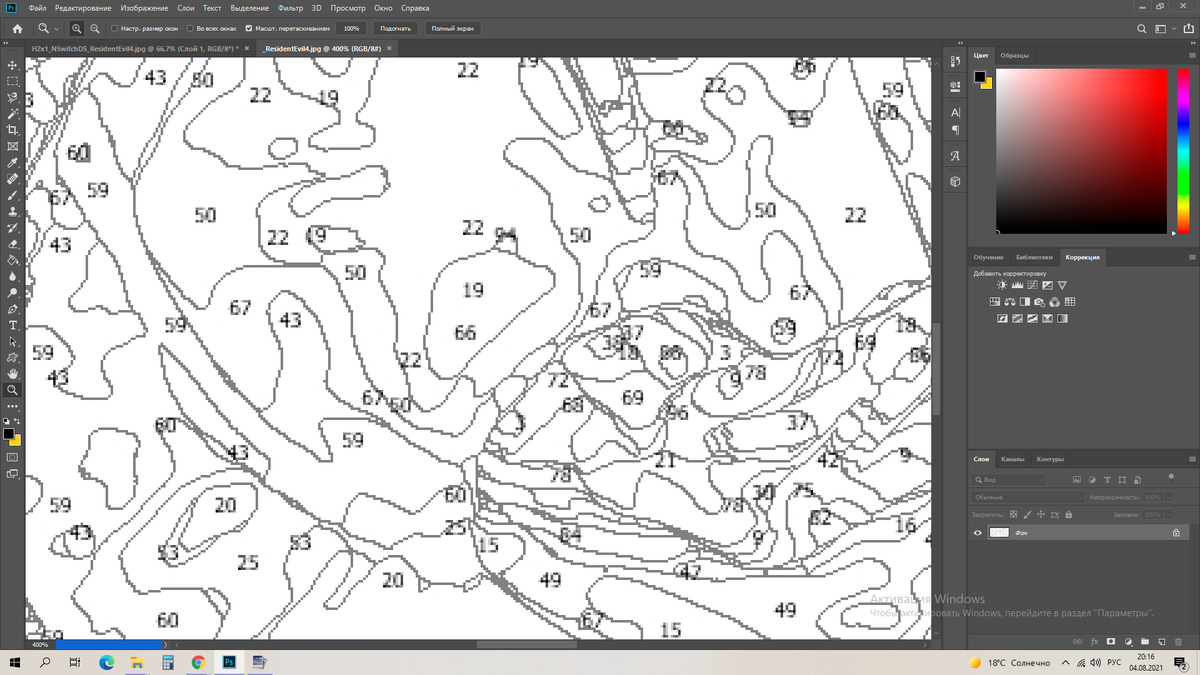
Task: Open the History panel icon
Action: pos(955,62)
